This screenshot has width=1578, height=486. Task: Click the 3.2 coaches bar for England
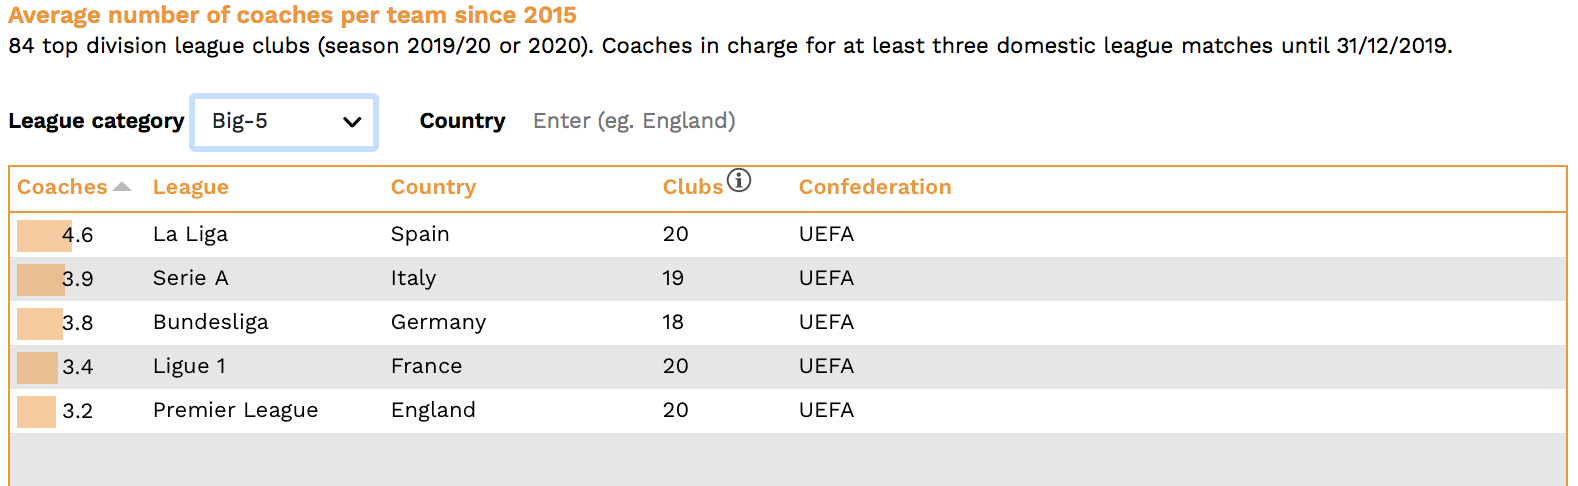tap(36, 412)
